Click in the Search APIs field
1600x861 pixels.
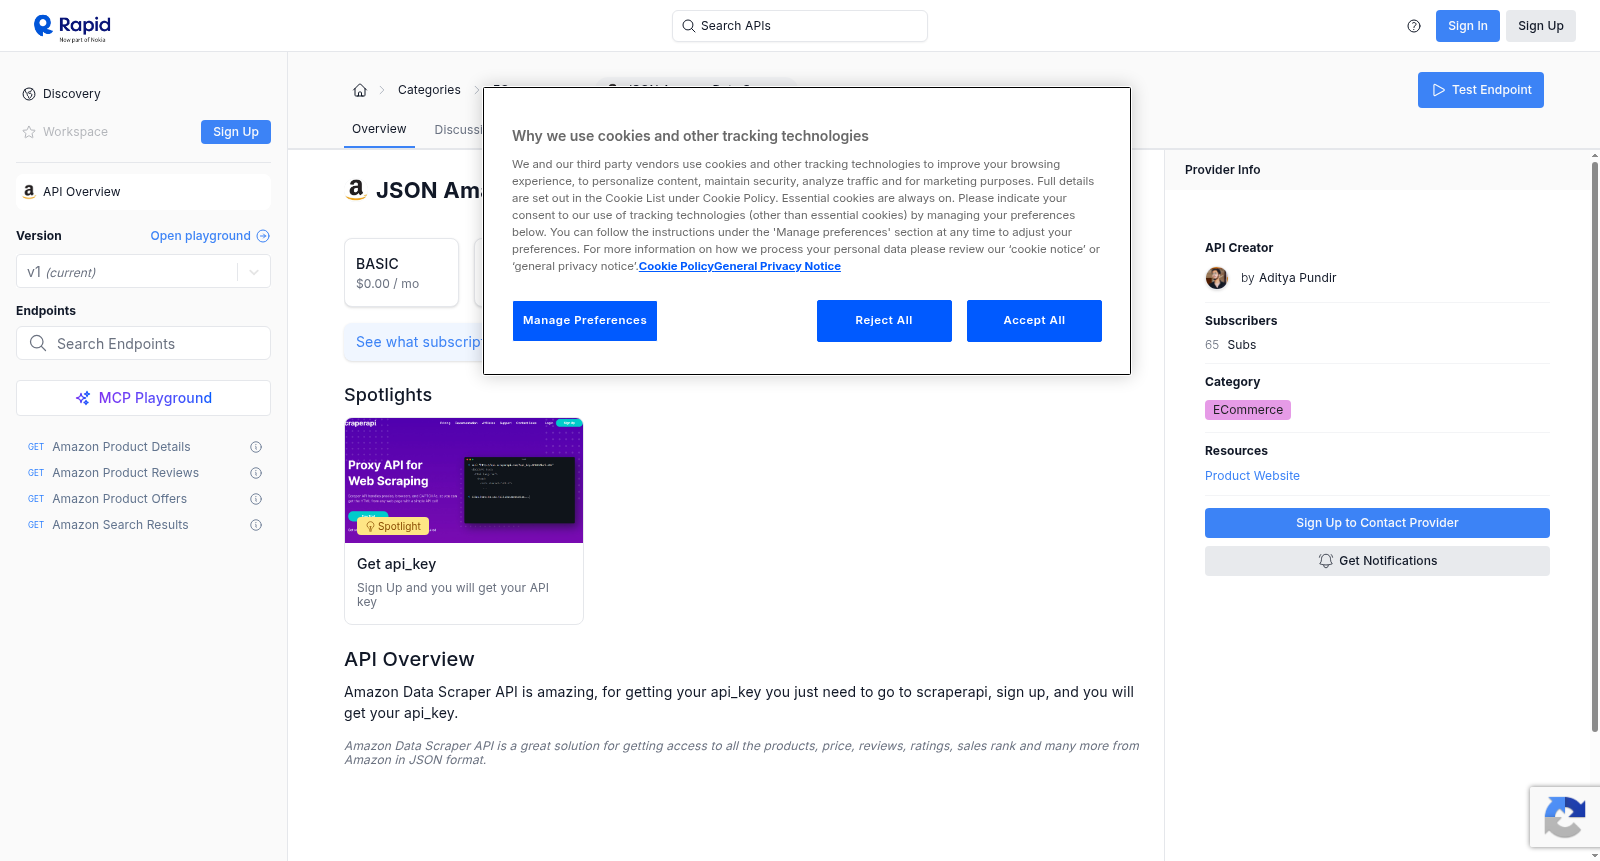pos(800,26)
